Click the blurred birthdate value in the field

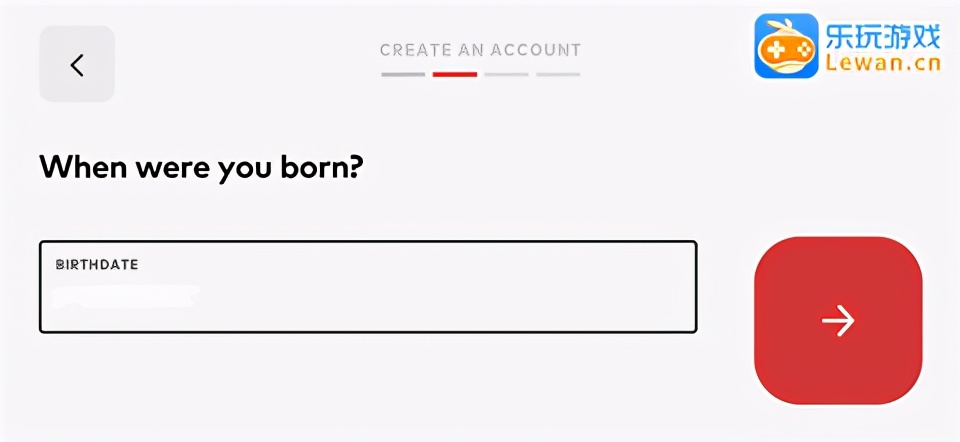click(126, 296)
